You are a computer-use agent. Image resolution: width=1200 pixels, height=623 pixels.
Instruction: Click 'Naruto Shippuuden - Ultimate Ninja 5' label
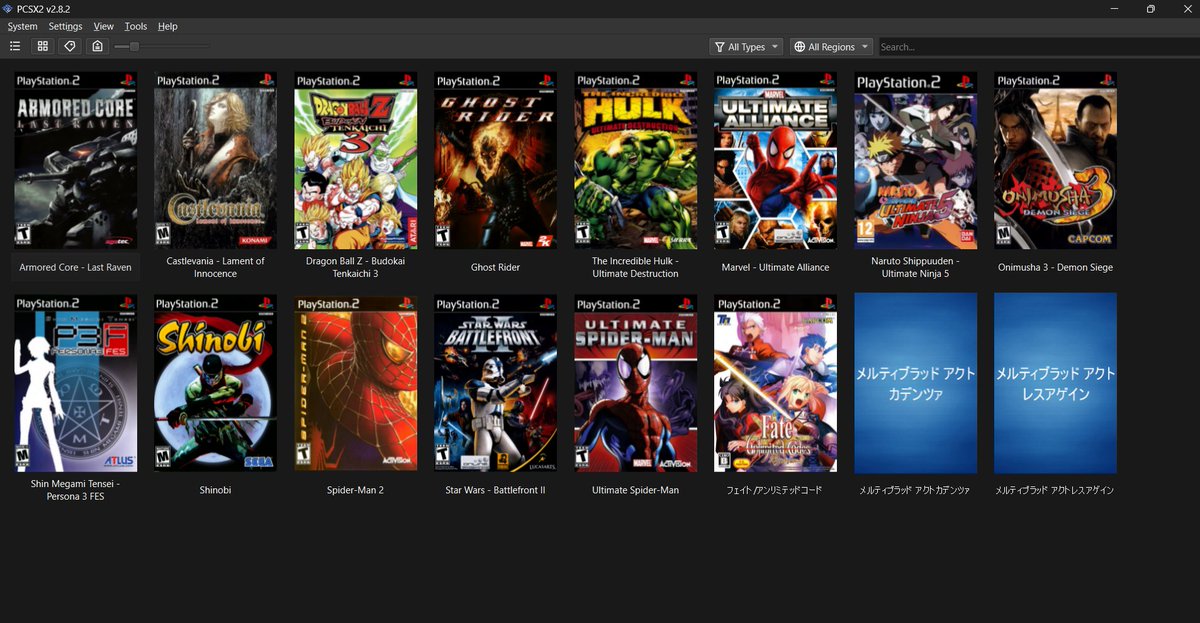pyautogui.click(x=915, y=267)
